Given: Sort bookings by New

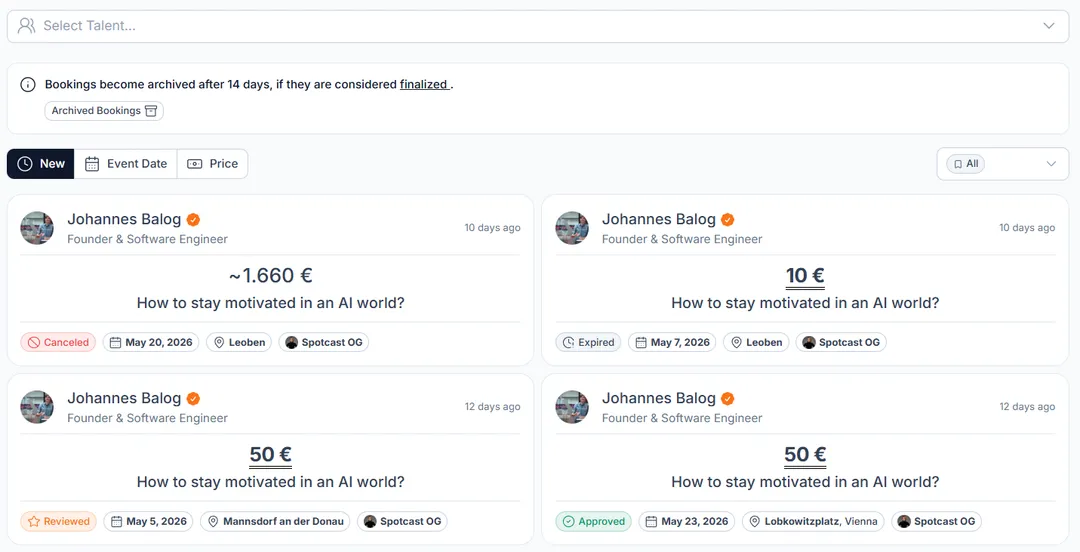Looking at the screenshot, I should (x=41, y=164).
